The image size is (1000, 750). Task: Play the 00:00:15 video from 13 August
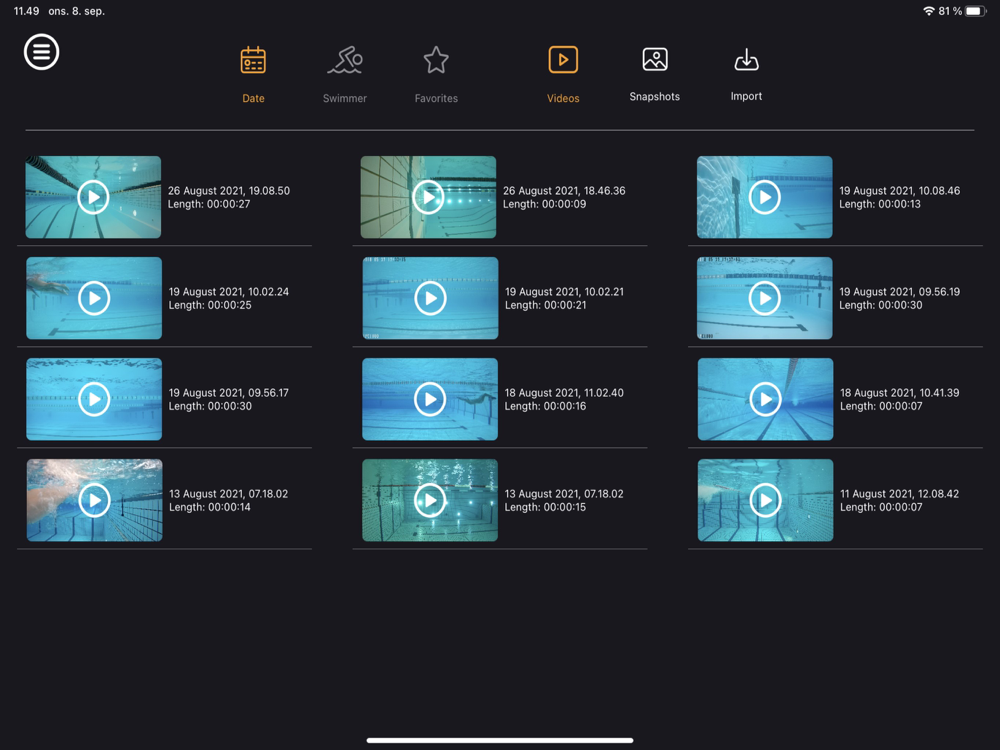[430, 500]
